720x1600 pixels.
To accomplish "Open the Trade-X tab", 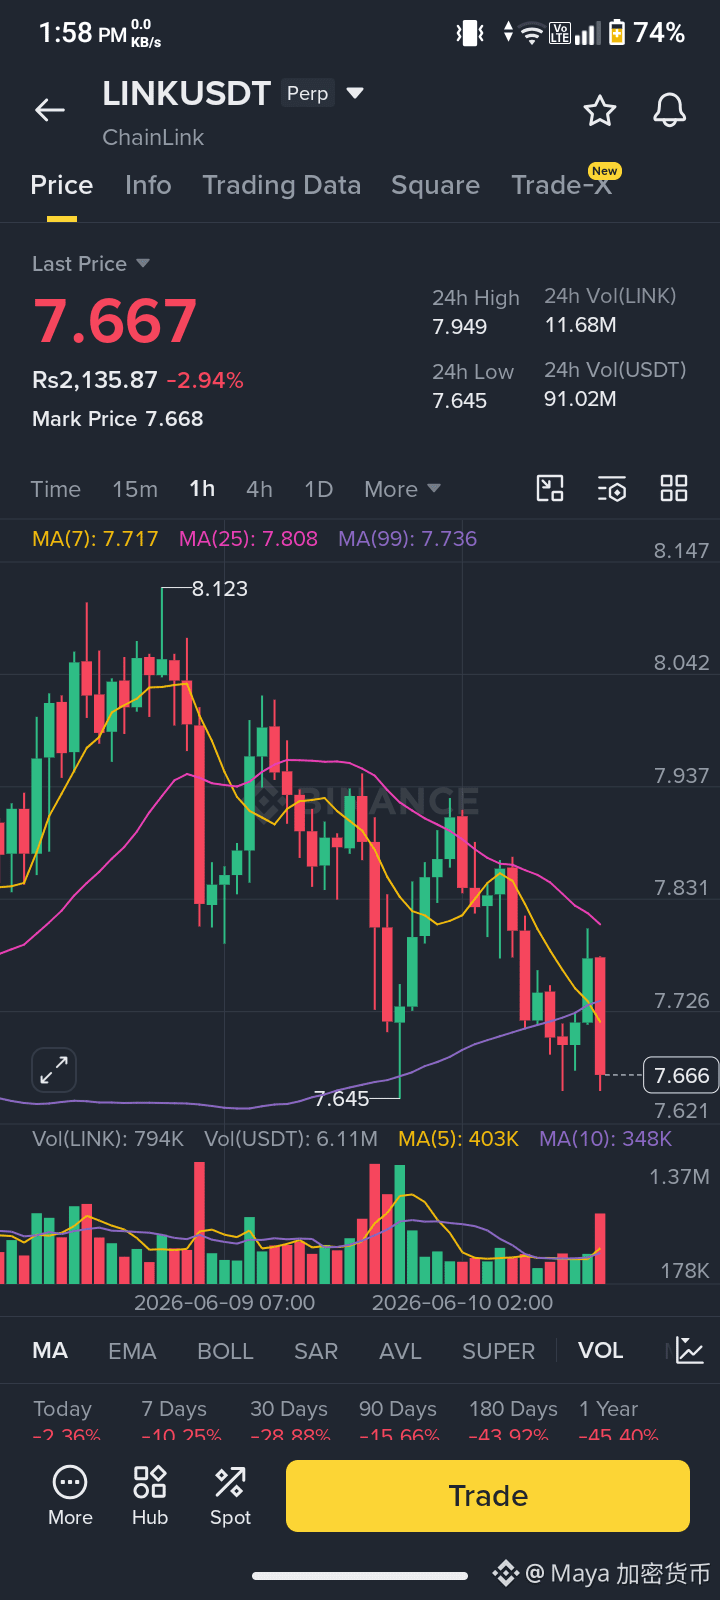I will point(561,185).
